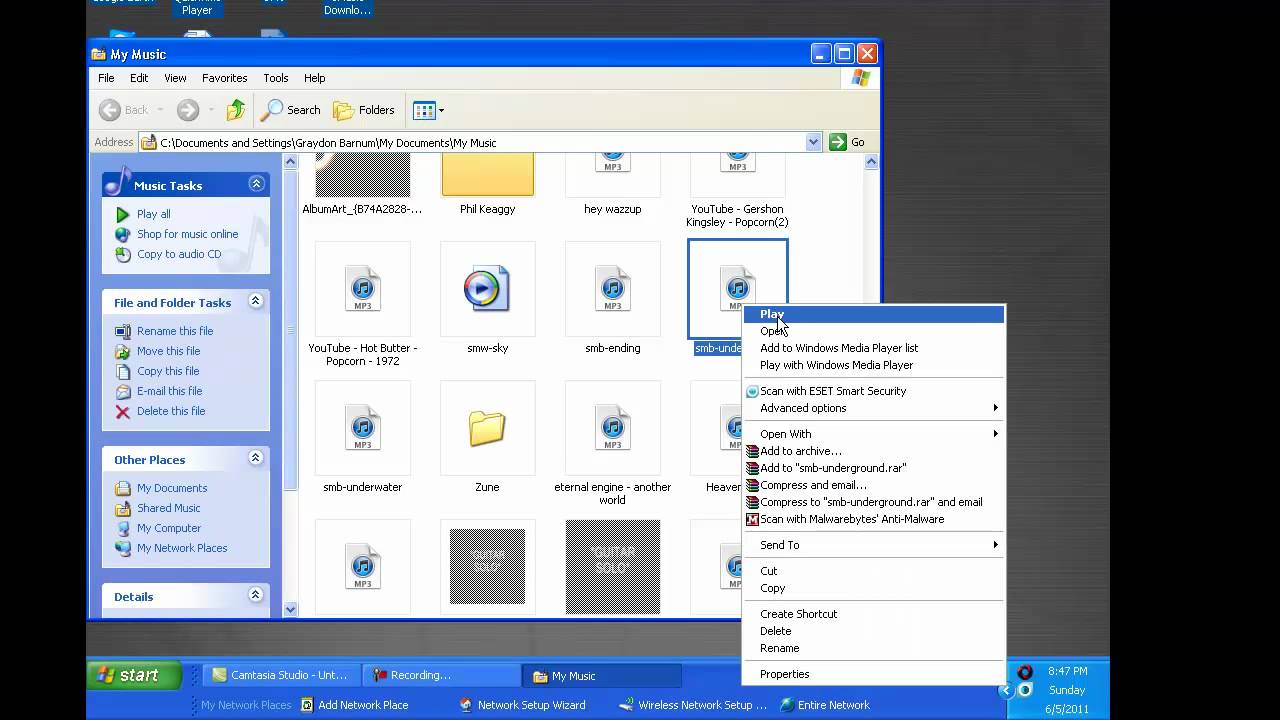Click Delete this file link
This screenshot has width=1280, height=720.
[x=171, y=411]
